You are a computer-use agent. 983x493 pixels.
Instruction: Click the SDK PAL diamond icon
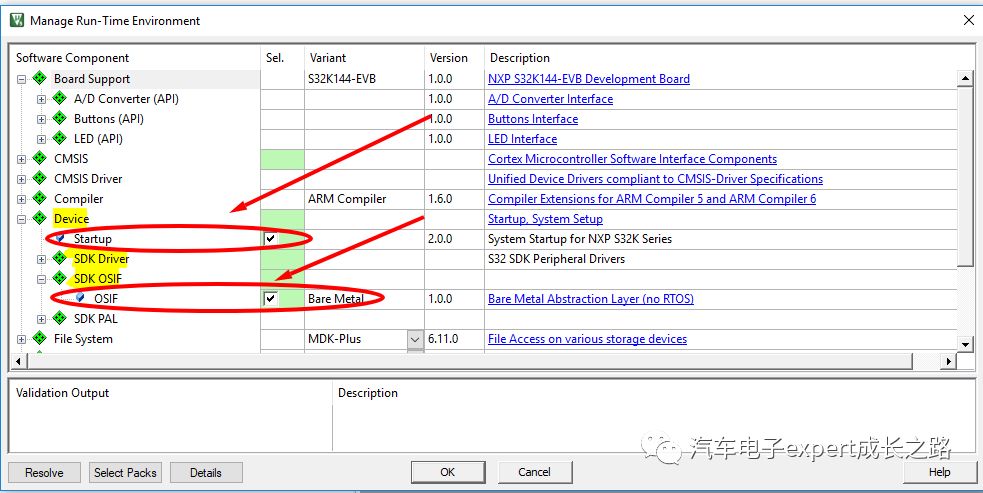click(60, 319)
